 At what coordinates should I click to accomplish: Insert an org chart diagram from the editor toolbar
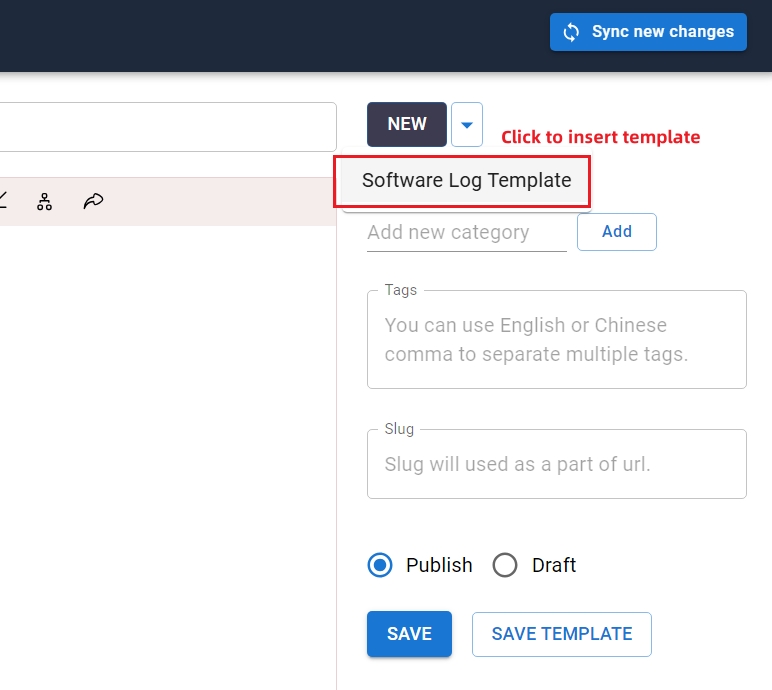[44, 201]
